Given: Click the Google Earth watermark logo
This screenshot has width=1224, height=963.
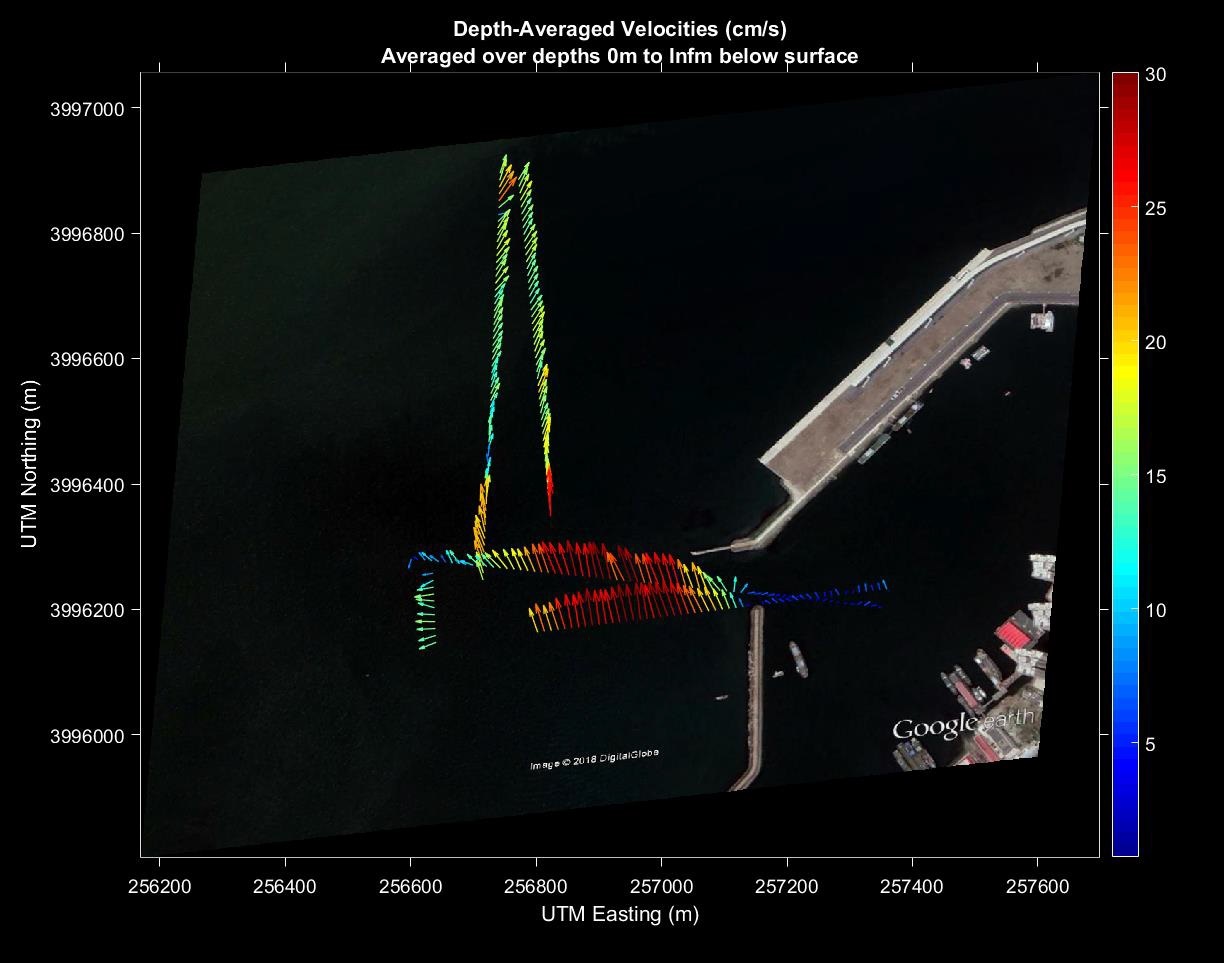Looking at the screenshot, I should [962, 727].
